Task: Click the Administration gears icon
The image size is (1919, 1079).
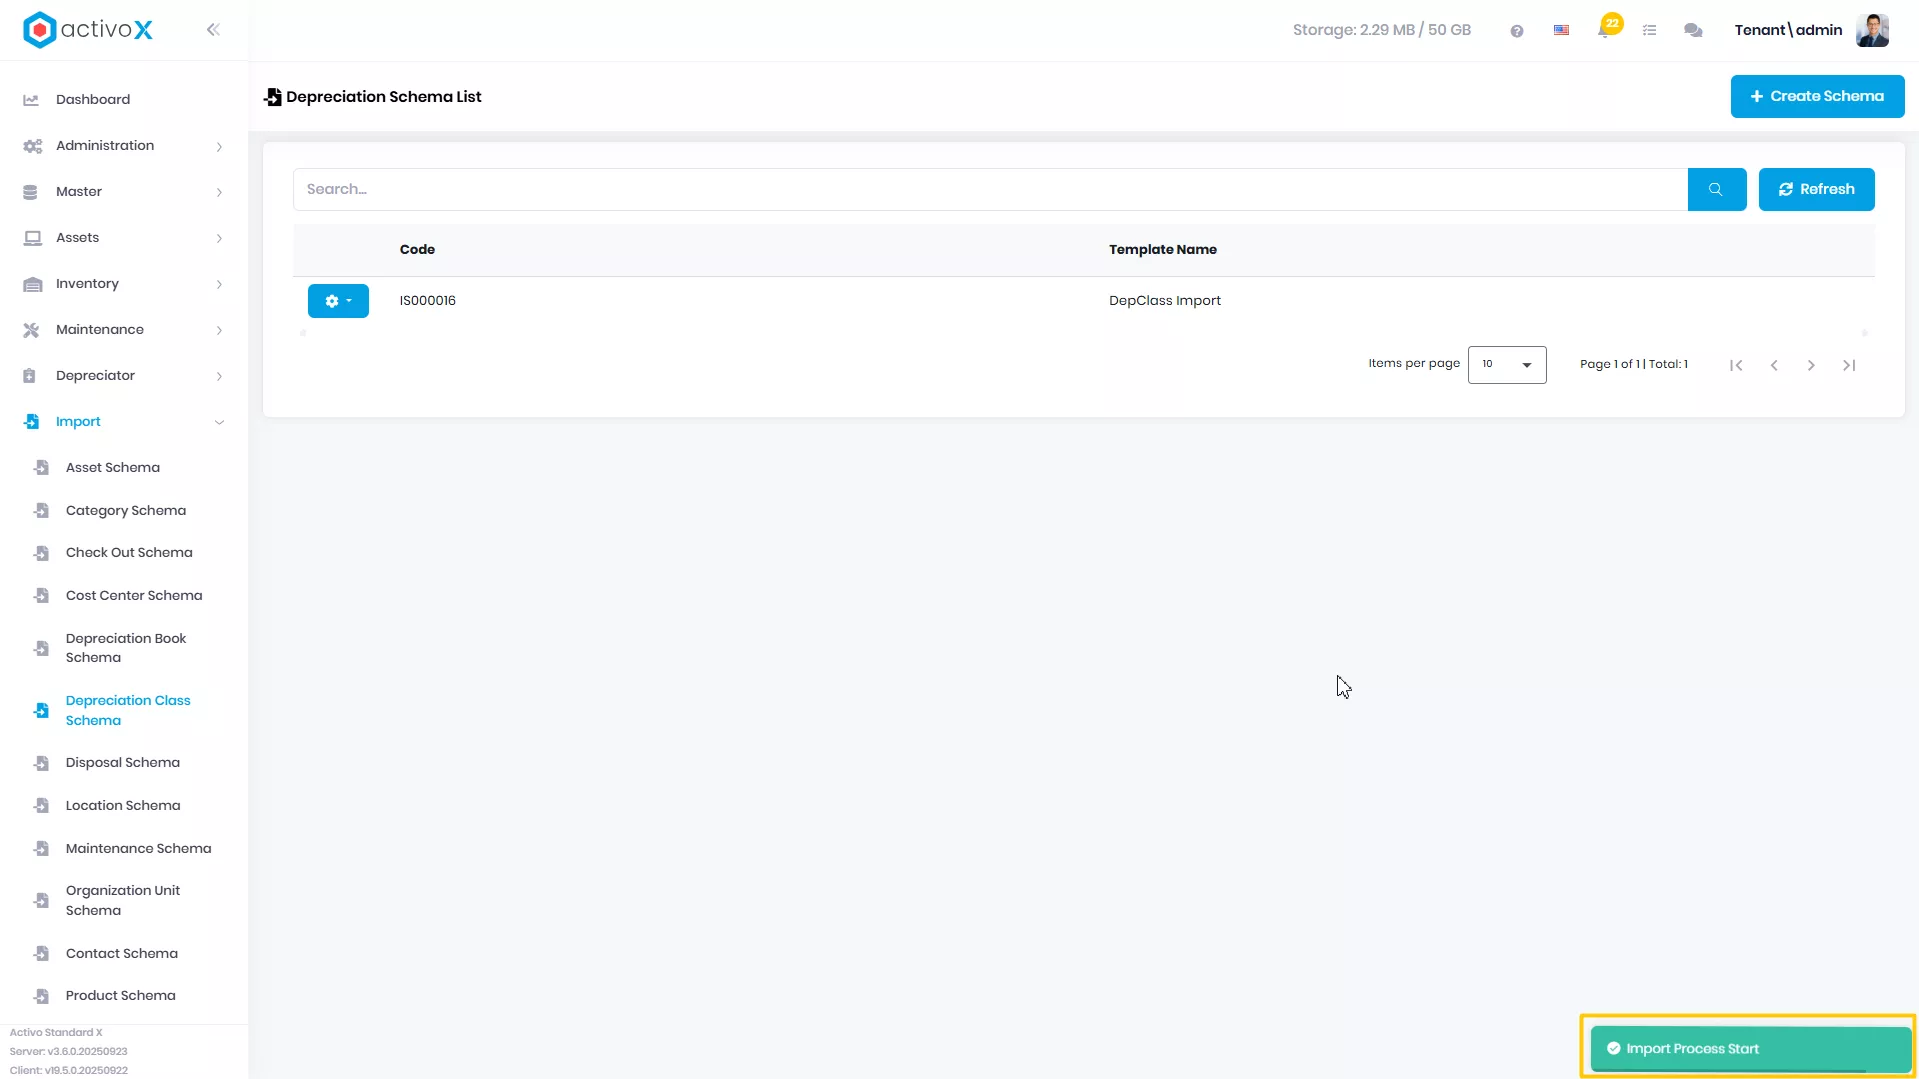Action: (32, 146)
